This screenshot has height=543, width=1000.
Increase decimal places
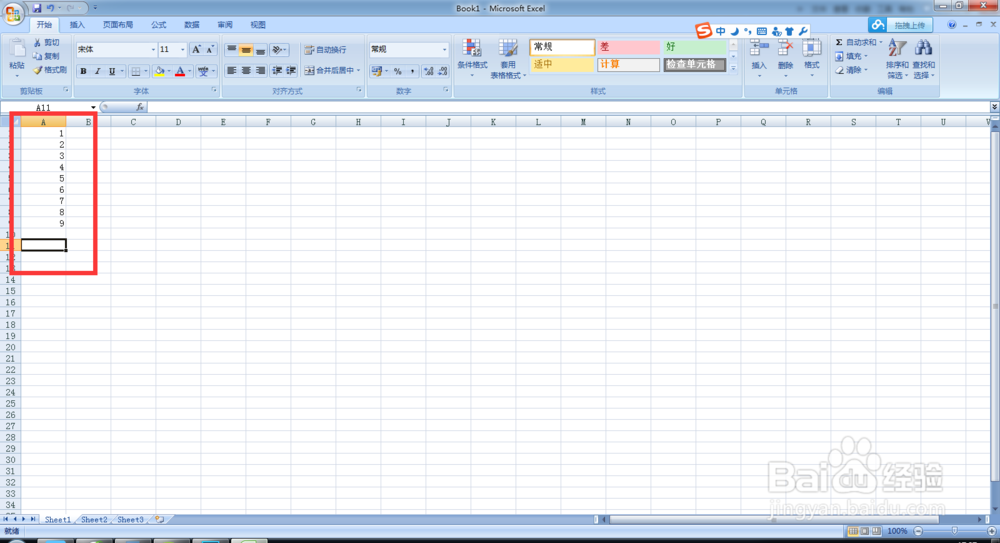tap(429, 71)
